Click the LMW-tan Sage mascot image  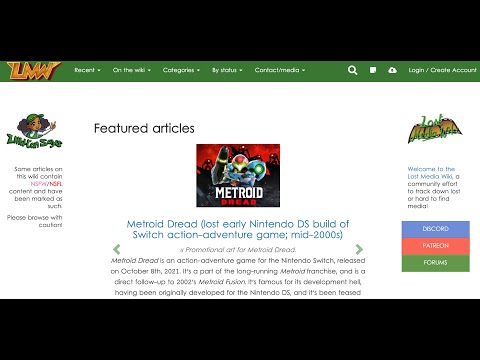click(x=34, y=131)
